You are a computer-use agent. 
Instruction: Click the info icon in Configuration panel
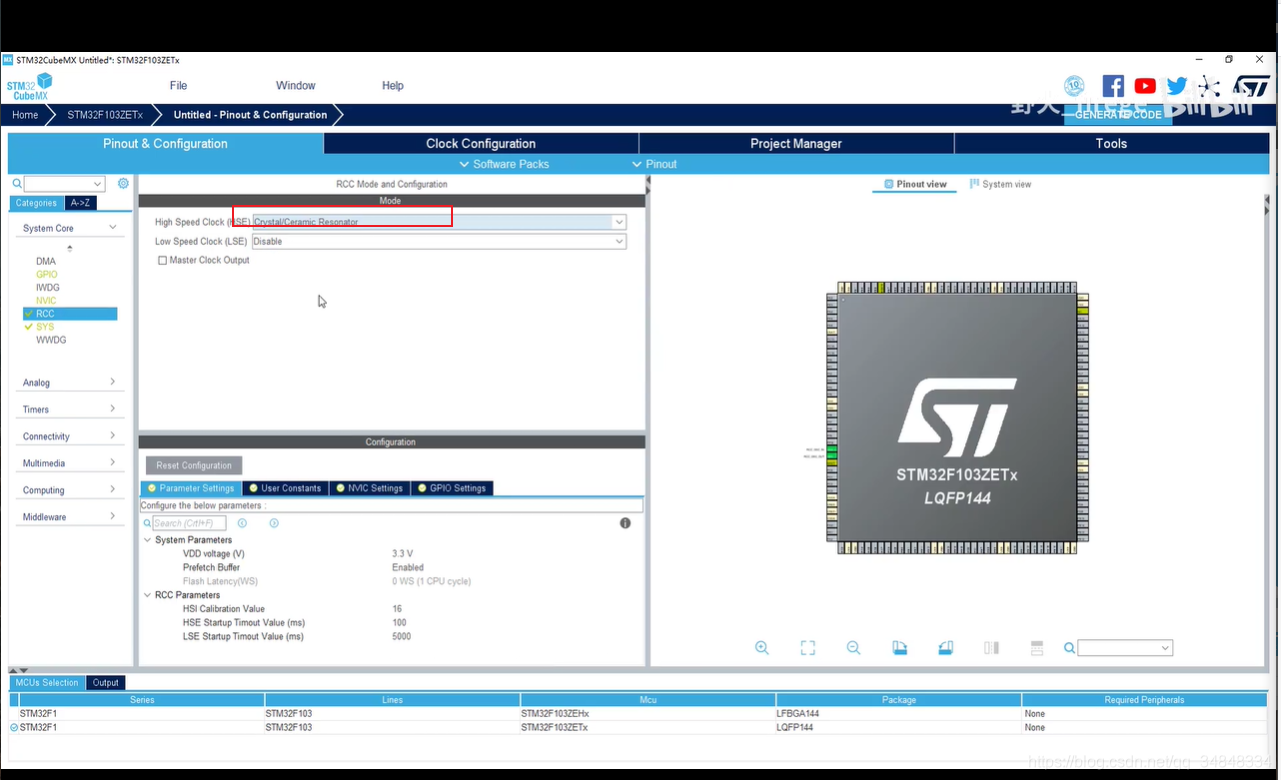tap(625, 523)
